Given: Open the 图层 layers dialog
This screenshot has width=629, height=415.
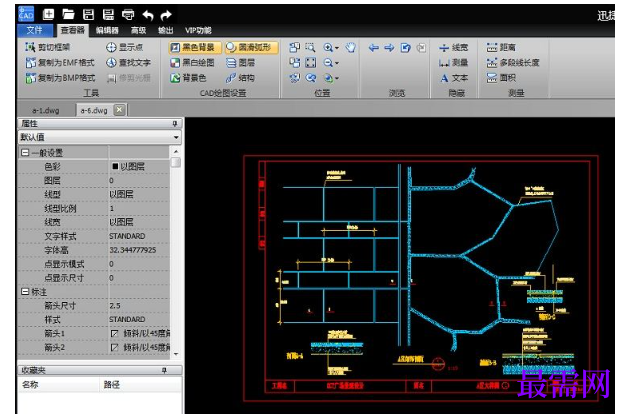Looking at the screenshot, I should (240, 63).
